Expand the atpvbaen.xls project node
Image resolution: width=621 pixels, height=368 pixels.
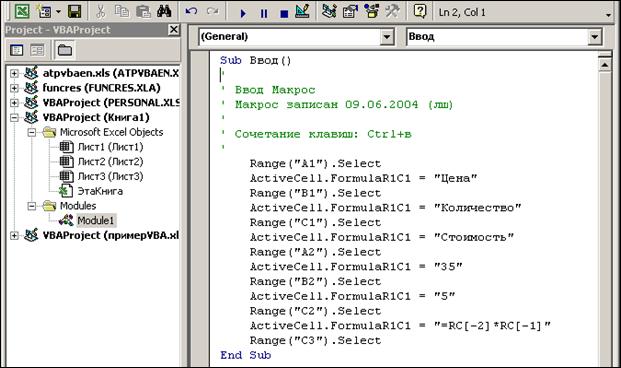point(14,73)
